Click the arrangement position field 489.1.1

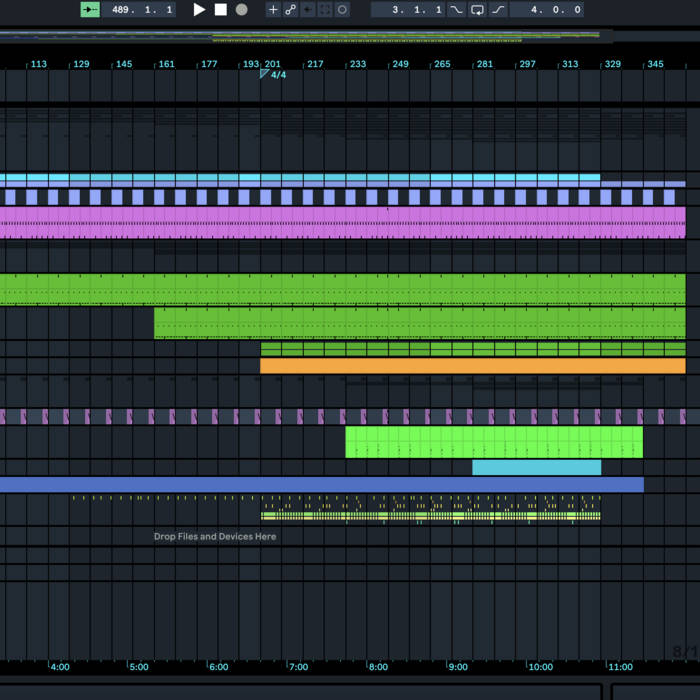(x=142, y=10)
